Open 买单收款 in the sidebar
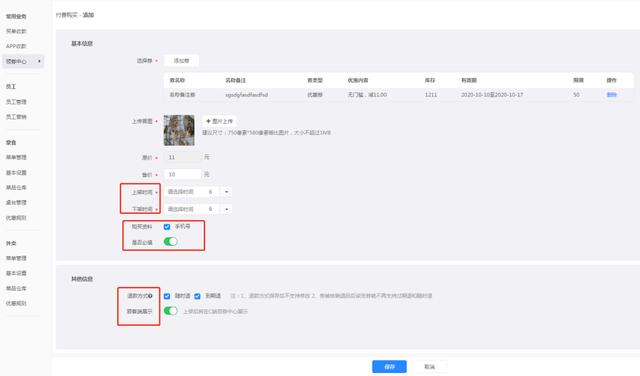640x376 pixels. (x=16, y=31)
